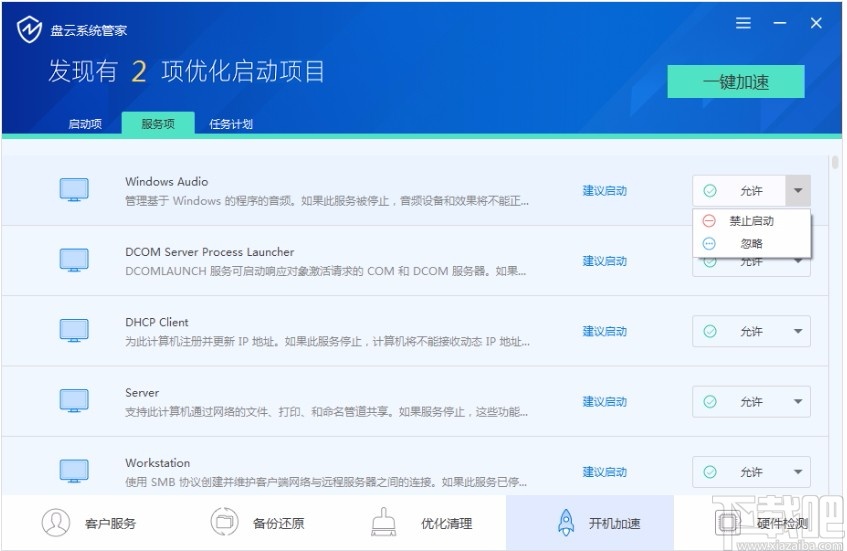Viewport: 847px width, 551px height.
Task: Click 建议启动 link for Workstation
Action: pos(604,472)
